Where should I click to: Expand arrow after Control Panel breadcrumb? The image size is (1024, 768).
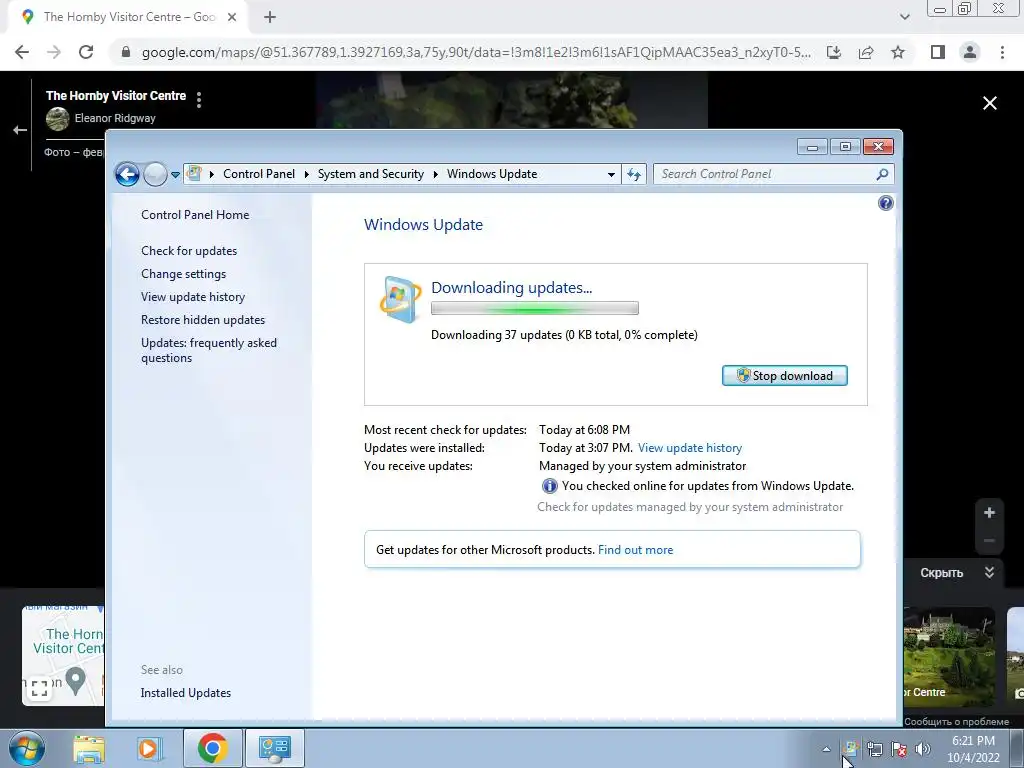tap(306, 174)
